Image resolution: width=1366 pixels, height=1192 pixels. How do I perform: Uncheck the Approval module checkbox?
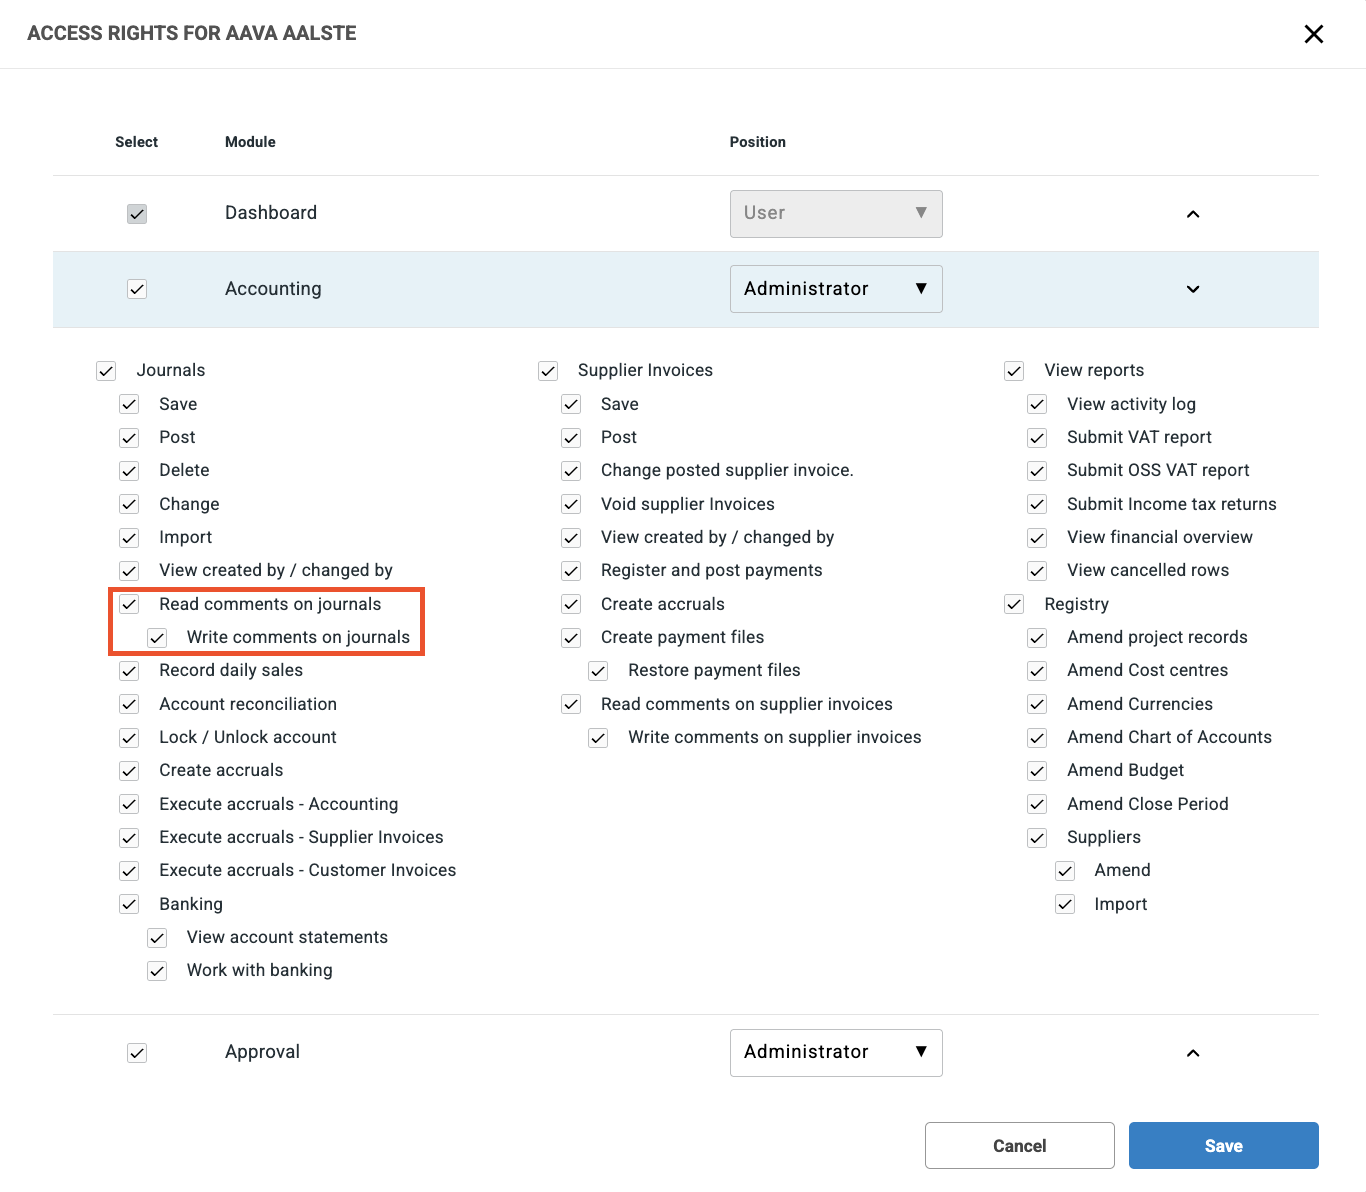coord(137,1053)
